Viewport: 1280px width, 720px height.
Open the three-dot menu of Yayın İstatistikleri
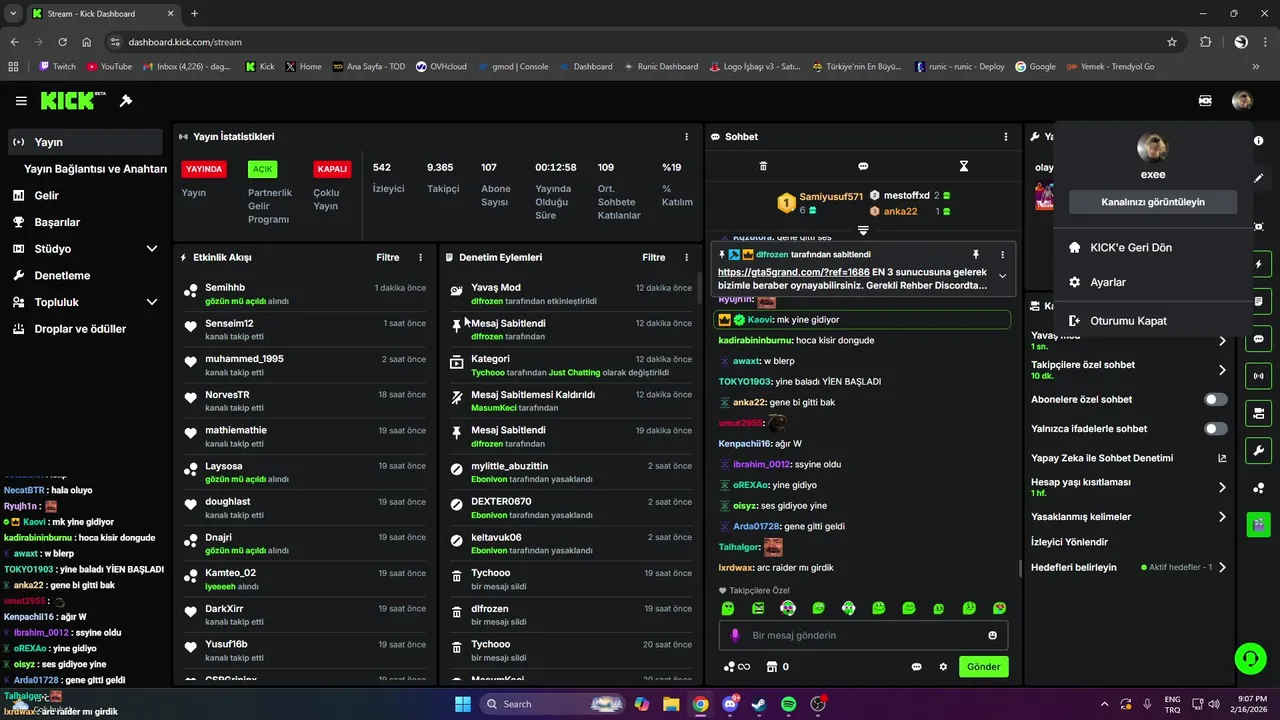pos(686,137)
